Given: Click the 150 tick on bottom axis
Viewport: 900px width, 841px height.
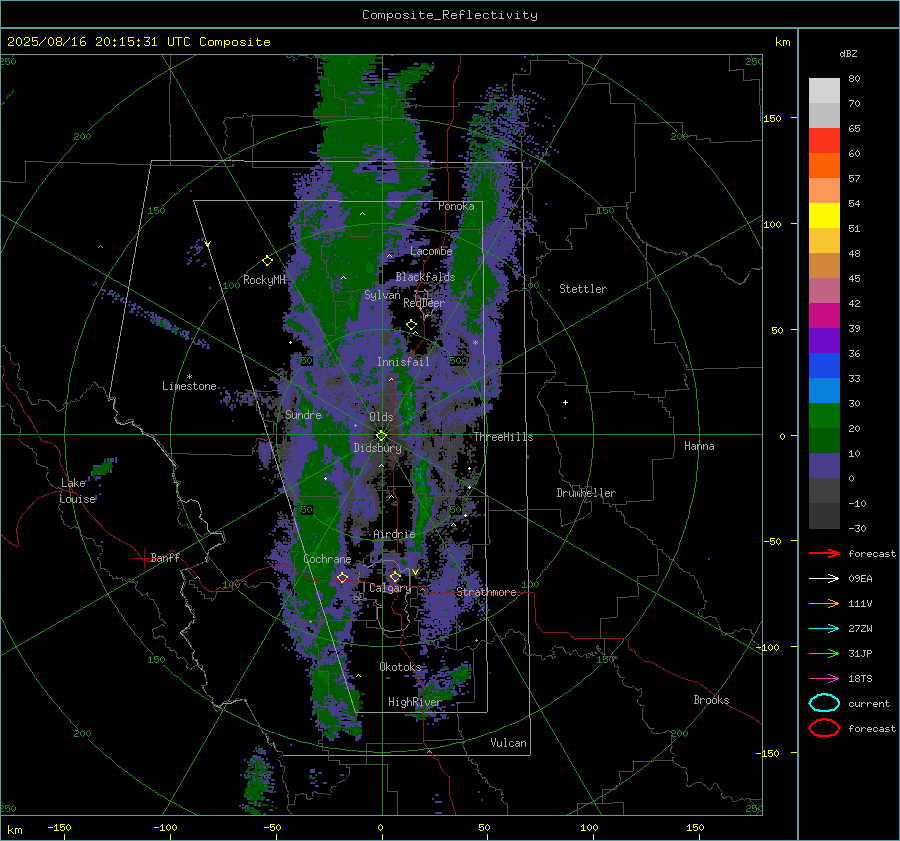Looking at the screenshot, I should (695, 828).
